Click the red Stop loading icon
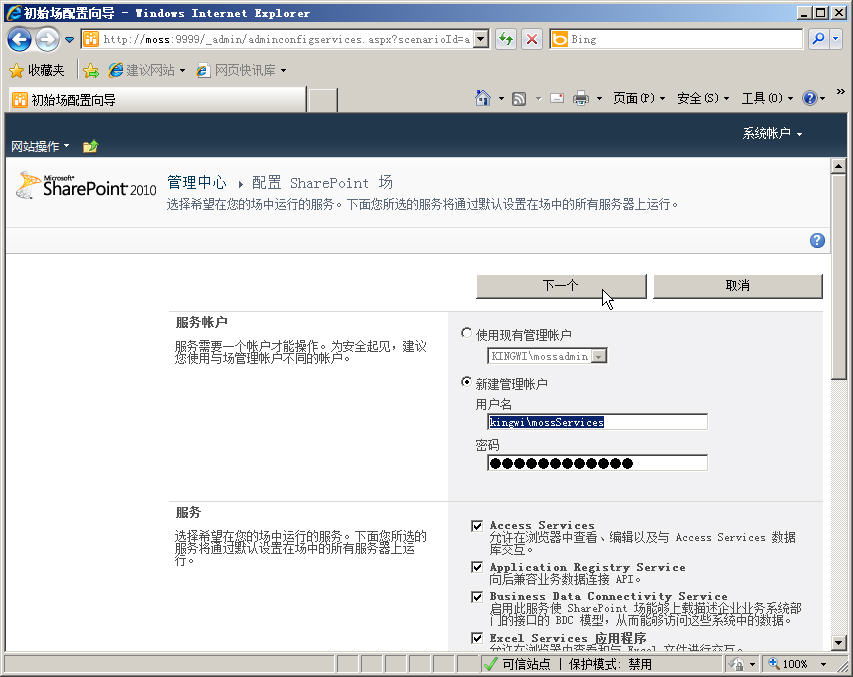The height and width of the screenshot is (677, 853). pyautogui.click(x=532, y=39)
